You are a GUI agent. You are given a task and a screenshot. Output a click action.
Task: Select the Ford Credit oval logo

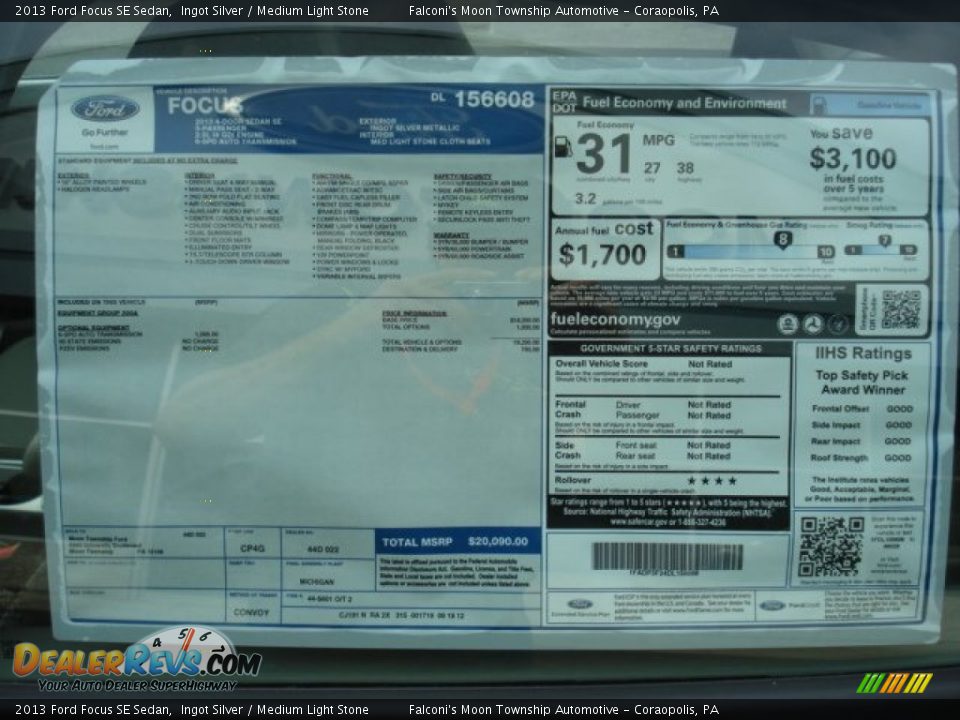(x=772, y=605)
